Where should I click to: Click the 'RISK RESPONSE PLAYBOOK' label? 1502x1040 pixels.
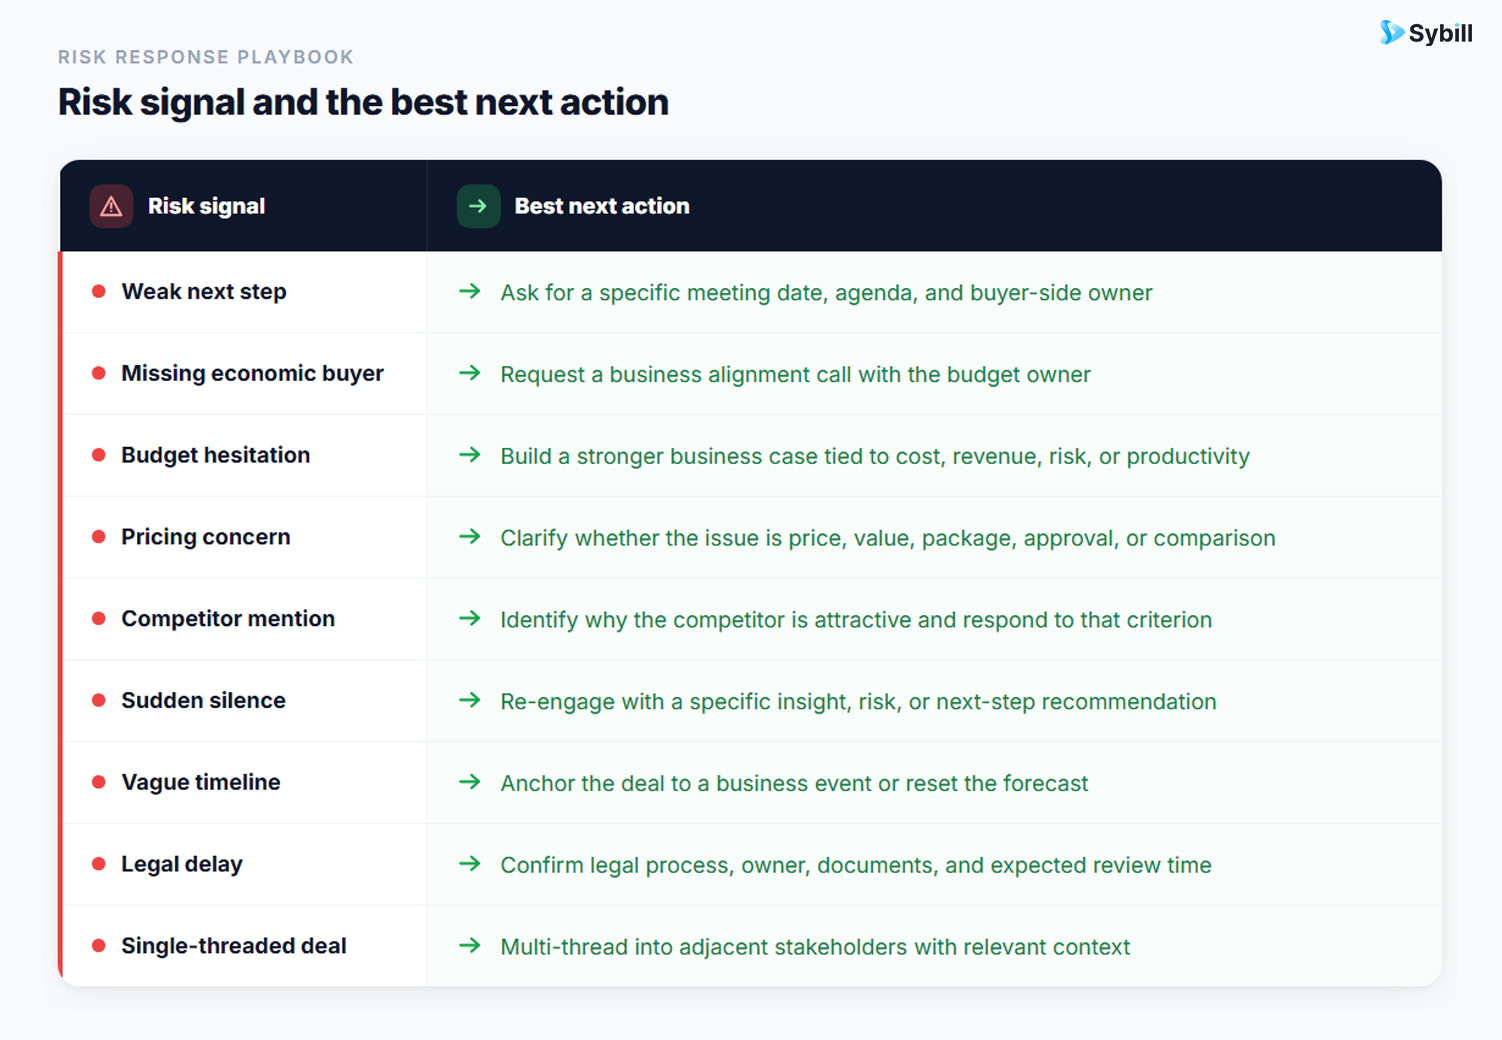coord(206,57)
